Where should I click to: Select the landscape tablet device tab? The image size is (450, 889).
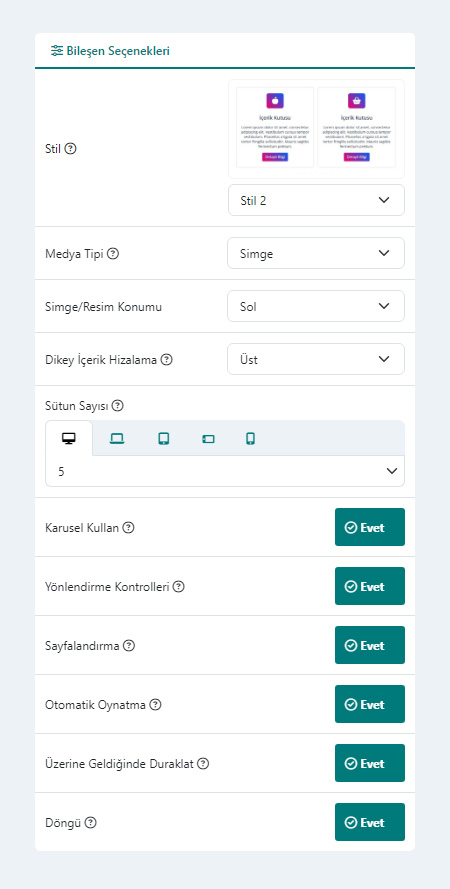tap(209, 438)
